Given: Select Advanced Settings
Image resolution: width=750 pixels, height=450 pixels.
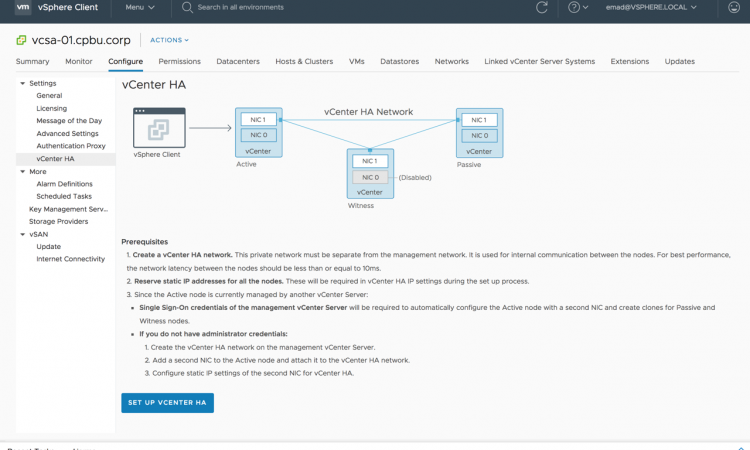Looking at the screenshot, I should [x=67, y=133].
